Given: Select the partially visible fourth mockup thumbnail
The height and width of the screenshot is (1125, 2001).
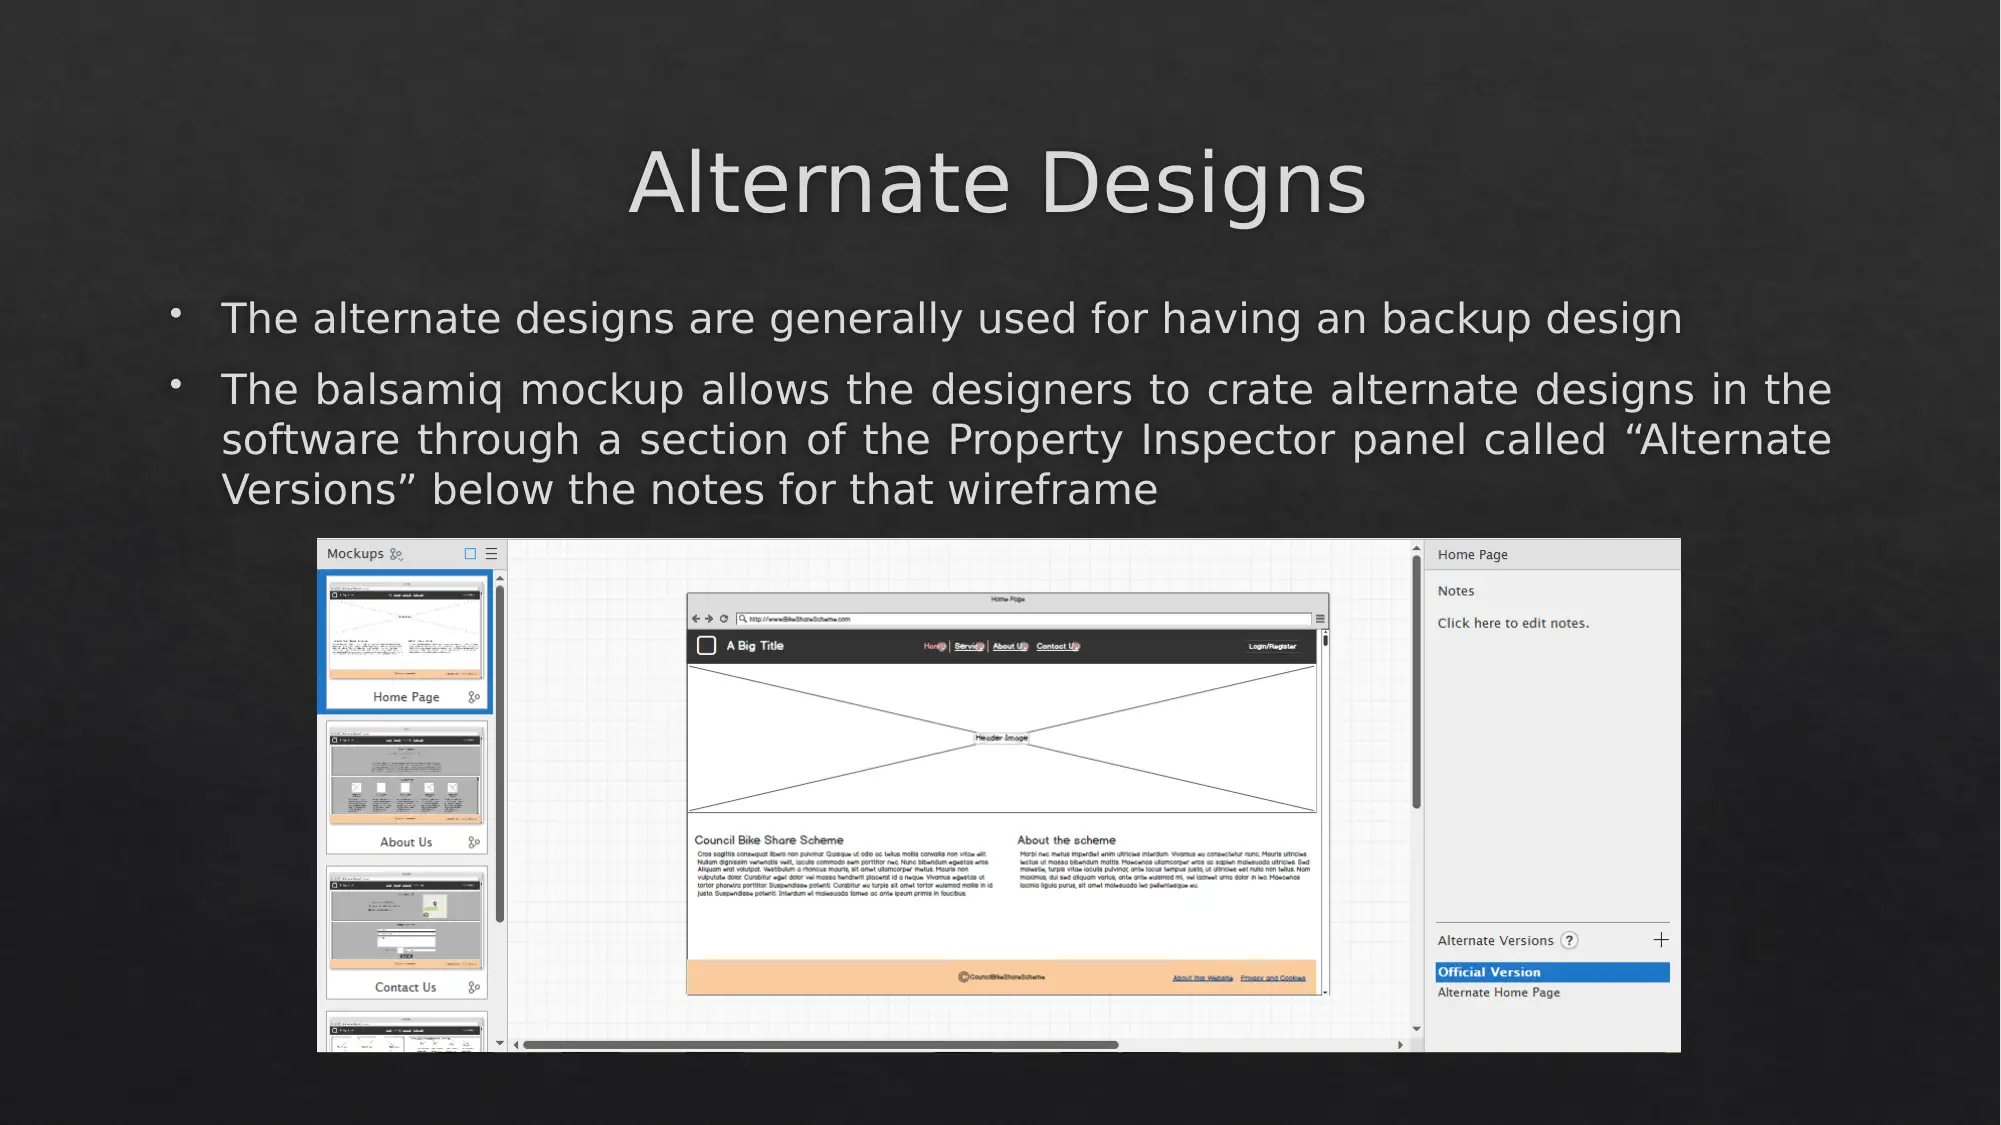Looking at the screenshot, I should tap(405, 1032).
